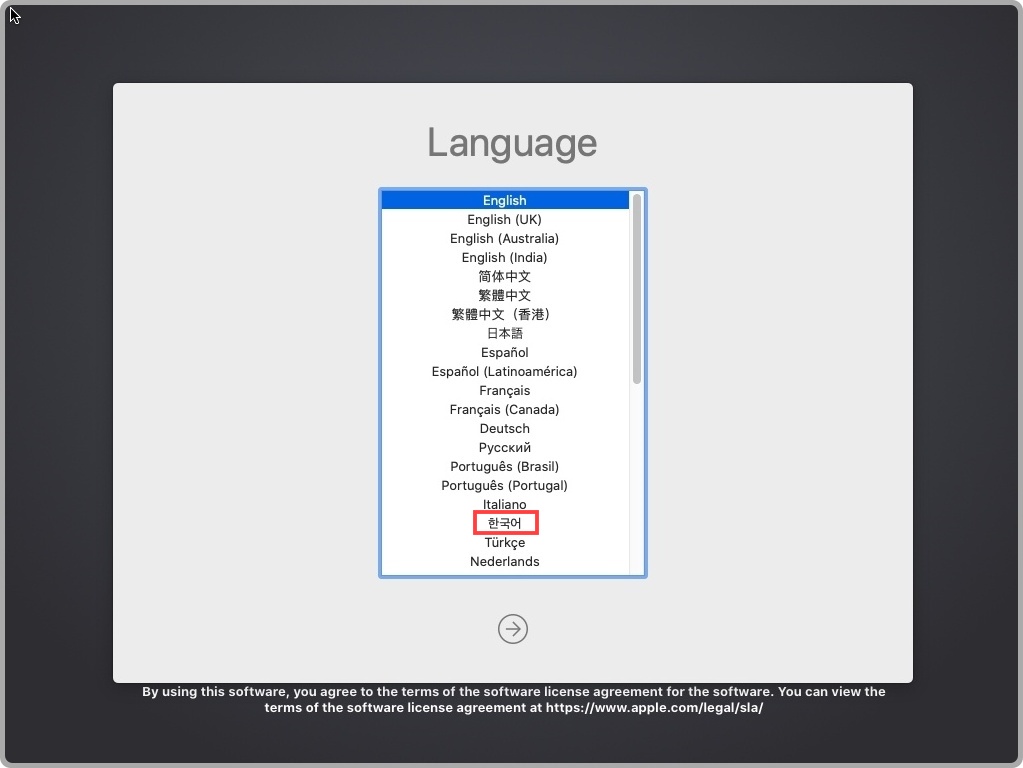The width and height of the screenshot is (1023, 768).
Task: Choose 繁體中文 (香港) language
Action: [x=505, y=315]
